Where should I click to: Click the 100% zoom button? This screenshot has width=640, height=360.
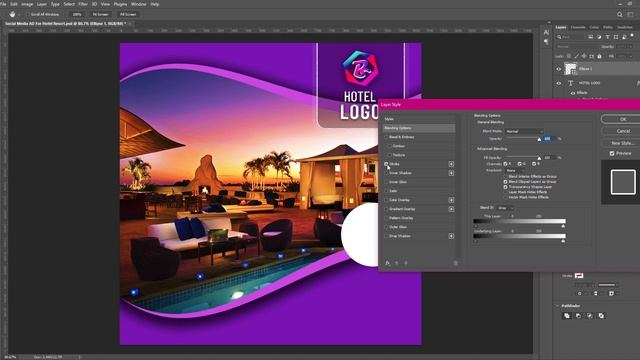pos(77,14)
